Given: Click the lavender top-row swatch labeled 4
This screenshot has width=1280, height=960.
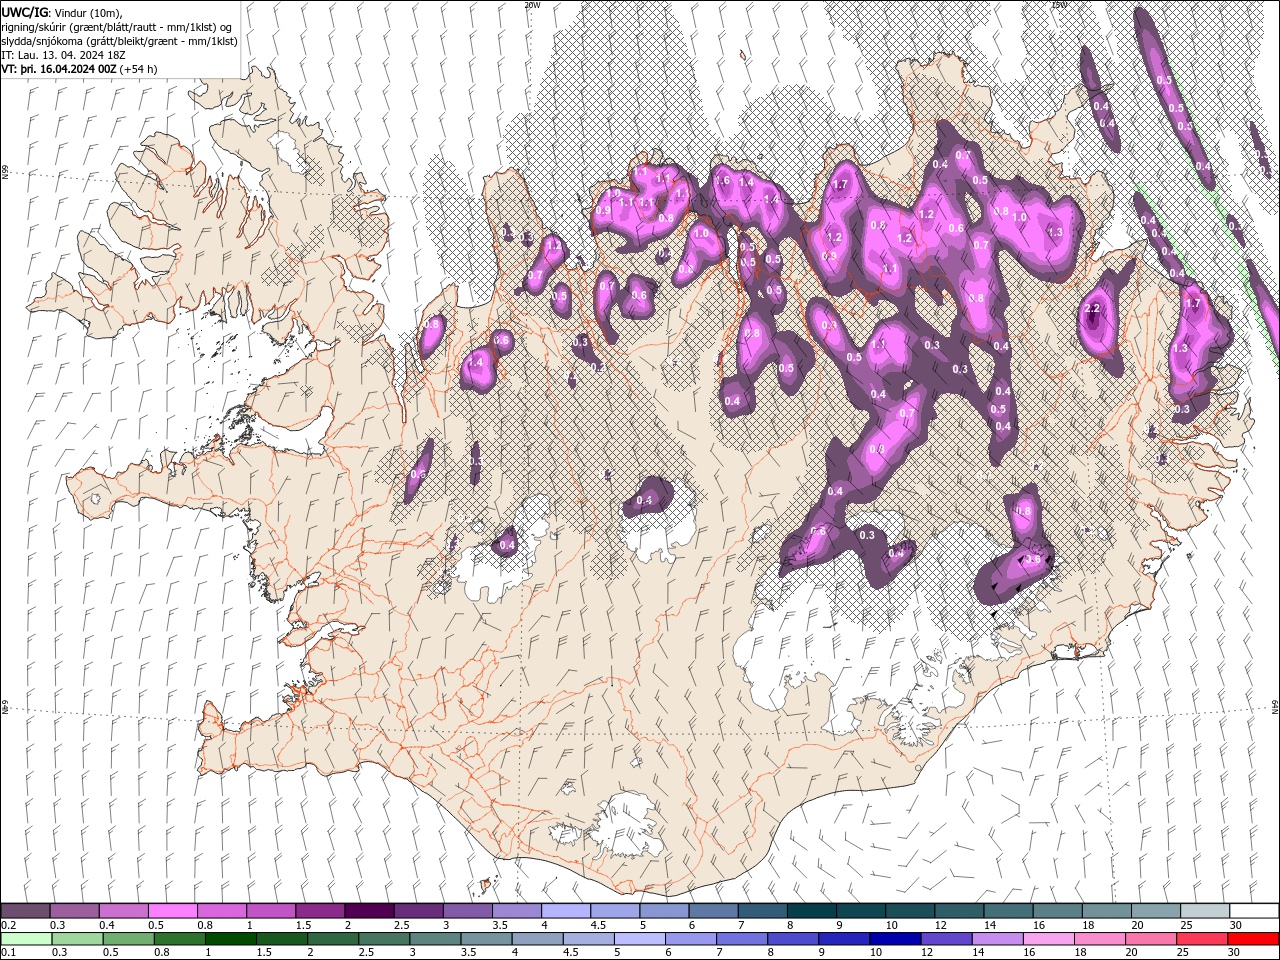Looking at the screenshot, I should 565,911.
